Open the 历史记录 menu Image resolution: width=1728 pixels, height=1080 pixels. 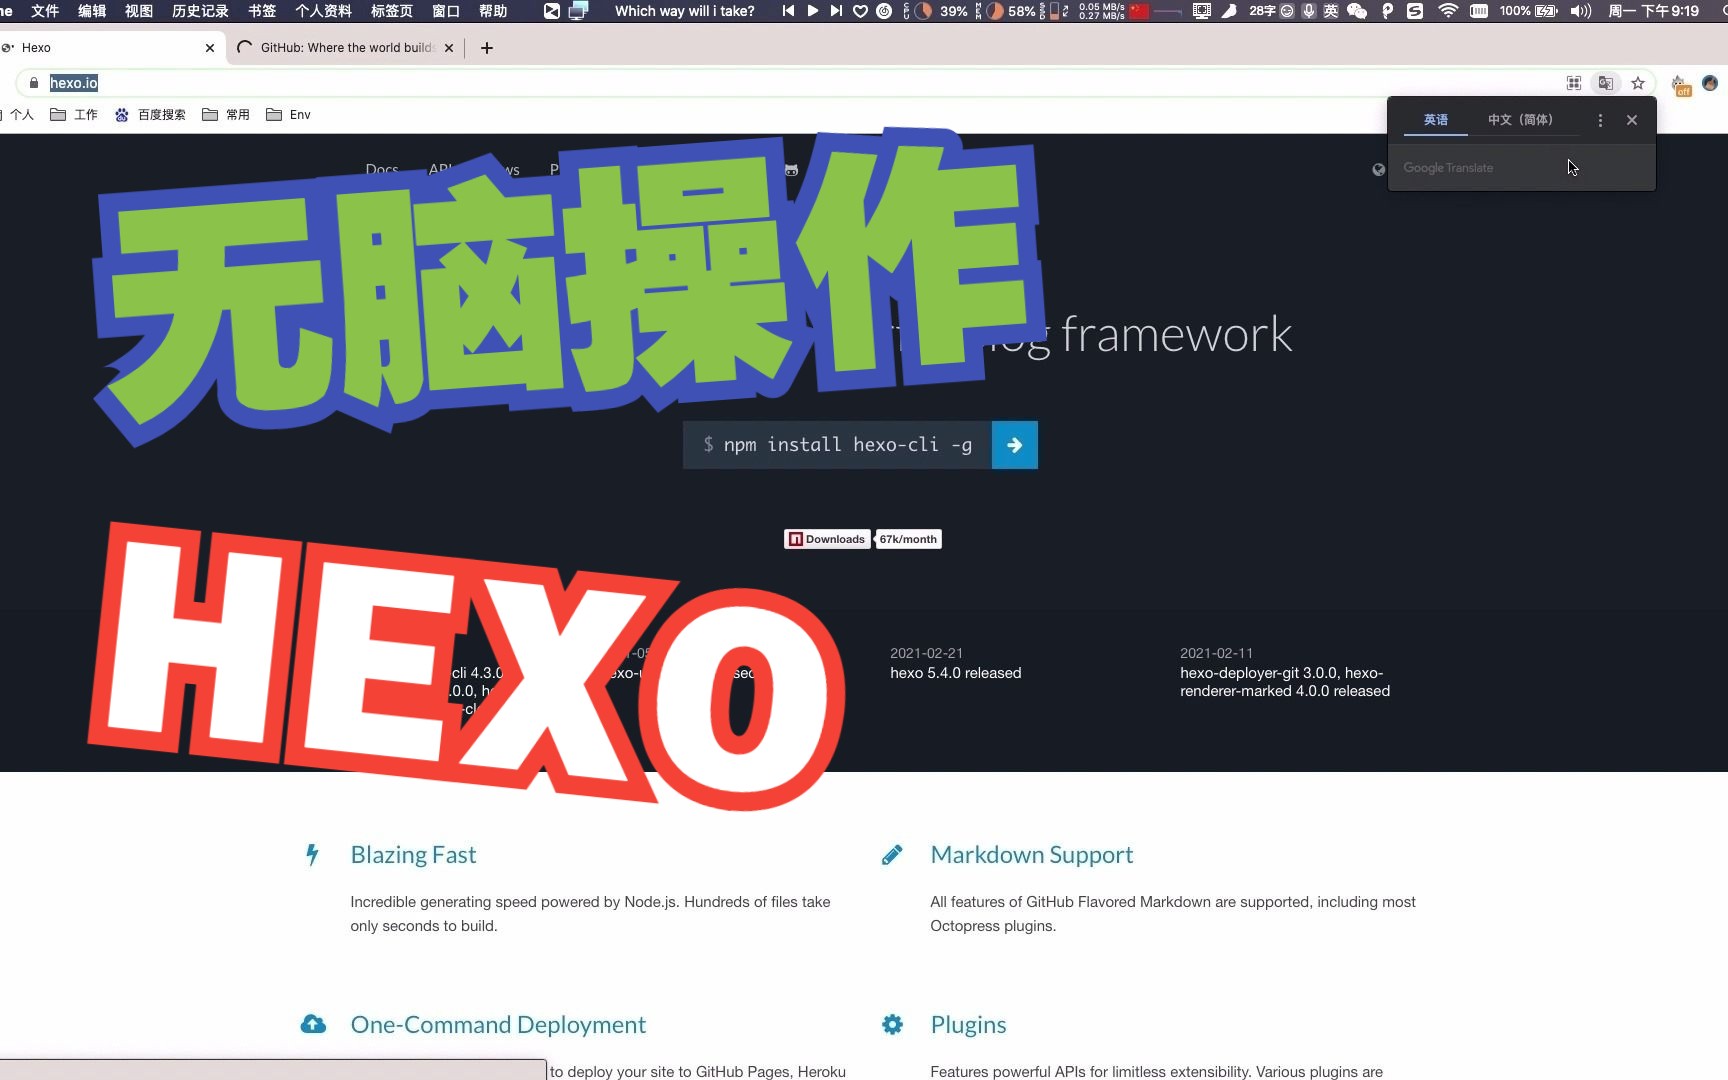coord(200,11)
